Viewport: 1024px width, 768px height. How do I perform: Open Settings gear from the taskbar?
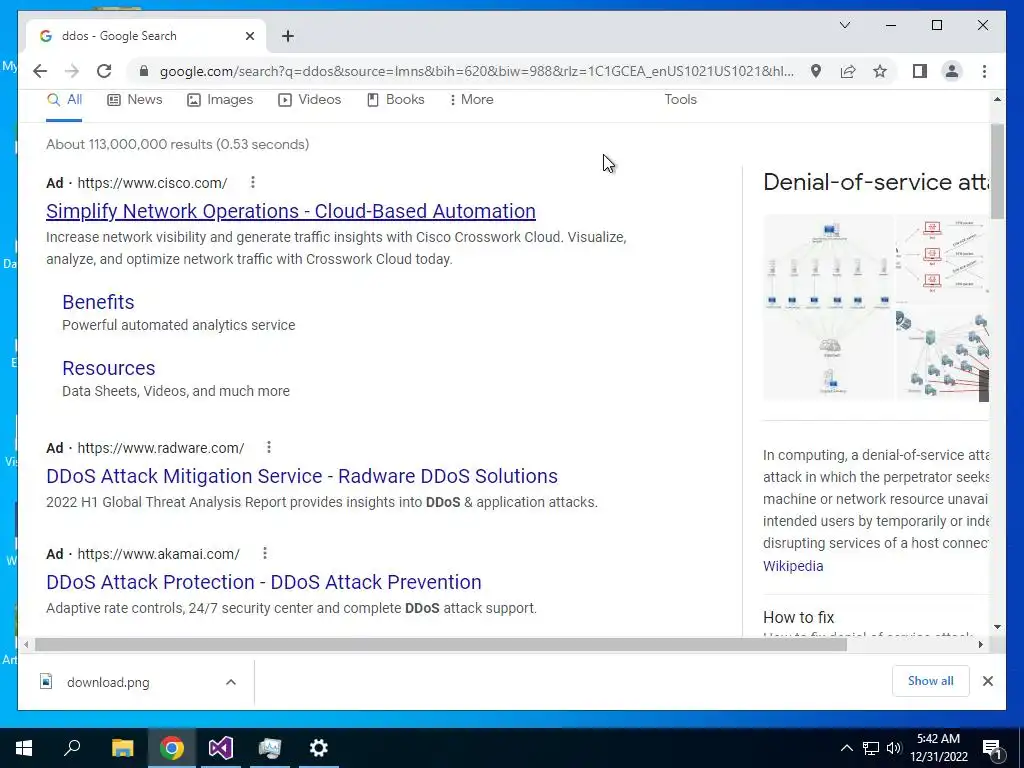pos(319,748)
